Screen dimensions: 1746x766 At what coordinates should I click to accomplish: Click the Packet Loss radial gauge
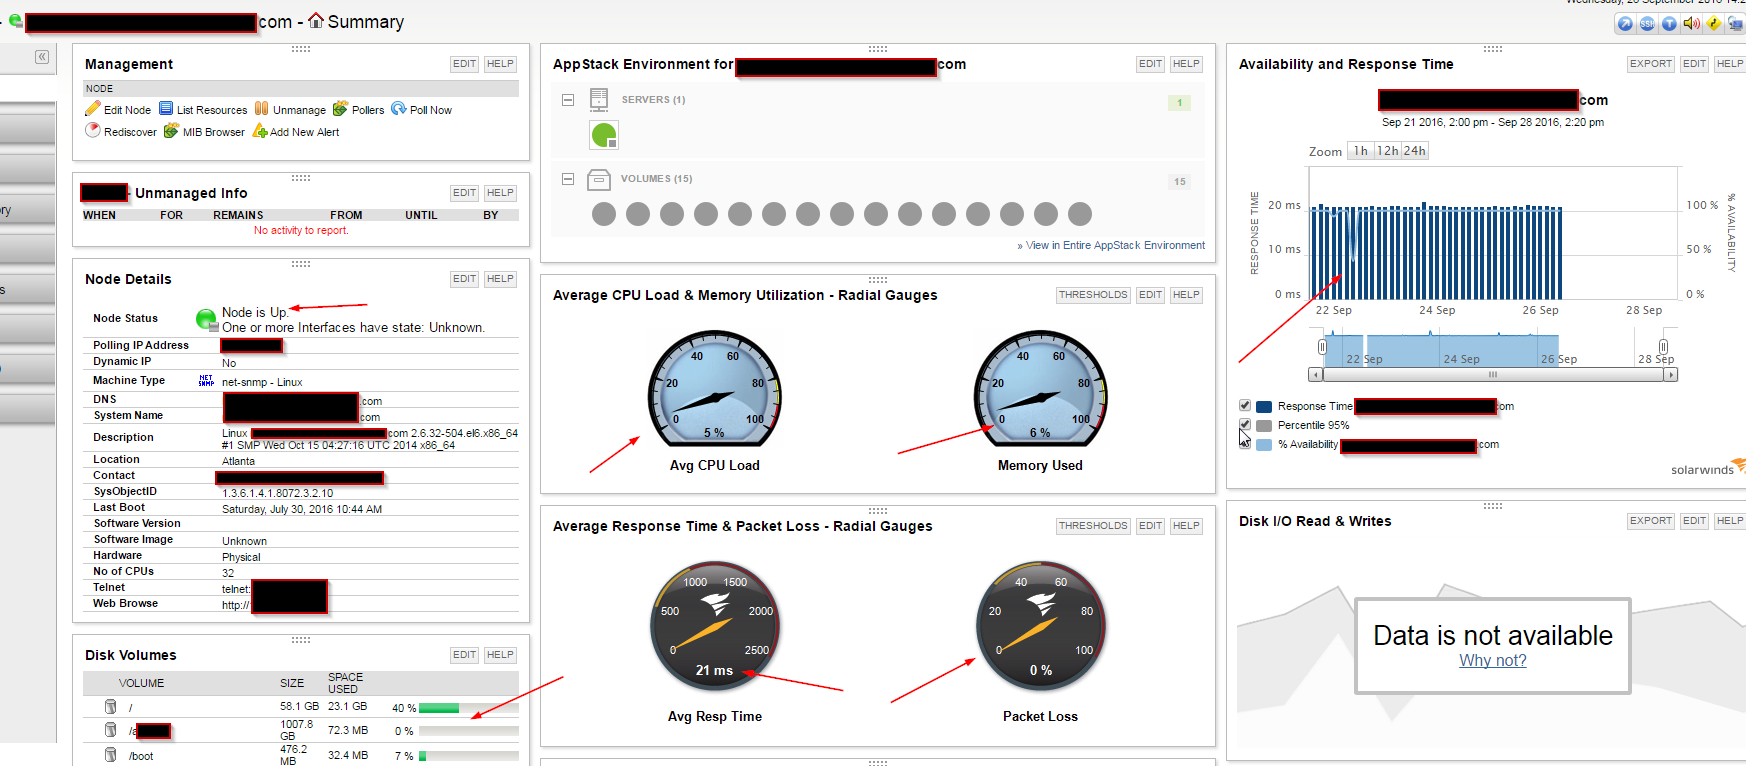1040,625
